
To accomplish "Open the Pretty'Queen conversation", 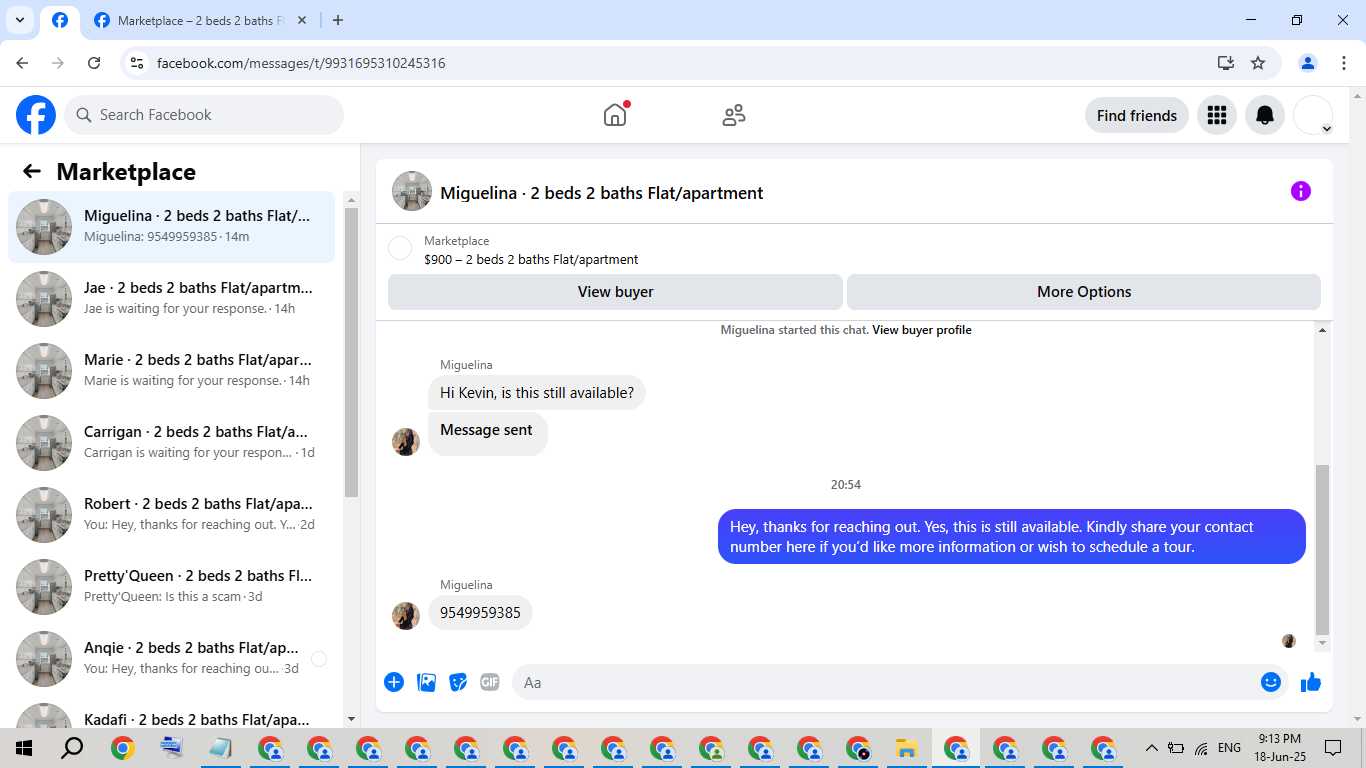I will point(172,587).
